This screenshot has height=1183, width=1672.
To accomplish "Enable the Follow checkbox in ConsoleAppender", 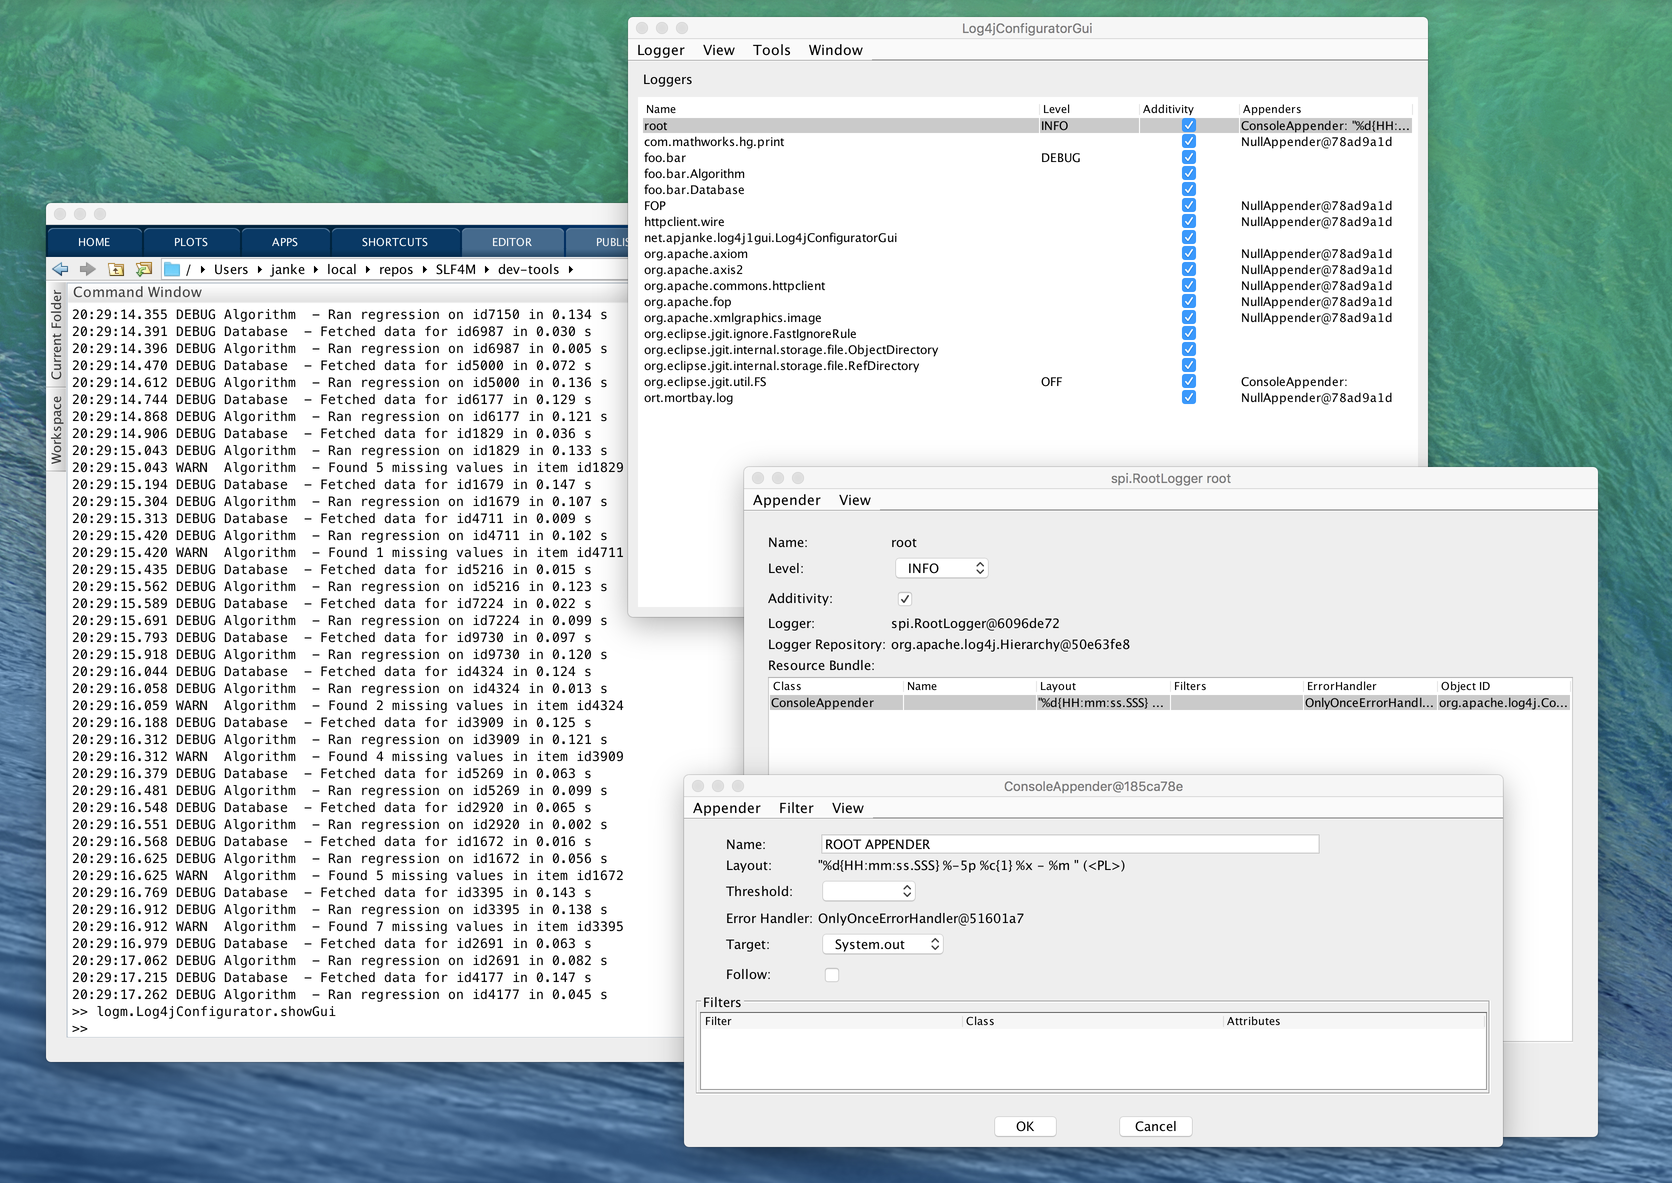I will [x=832, y=975].
